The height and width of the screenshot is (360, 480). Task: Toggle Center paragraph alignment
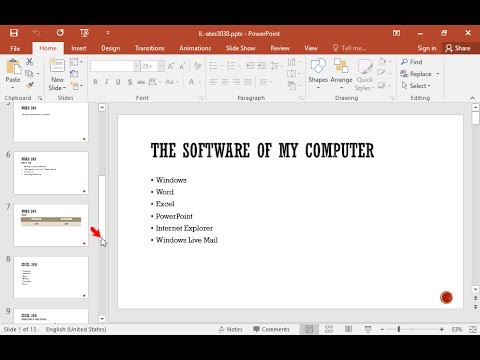225,82
